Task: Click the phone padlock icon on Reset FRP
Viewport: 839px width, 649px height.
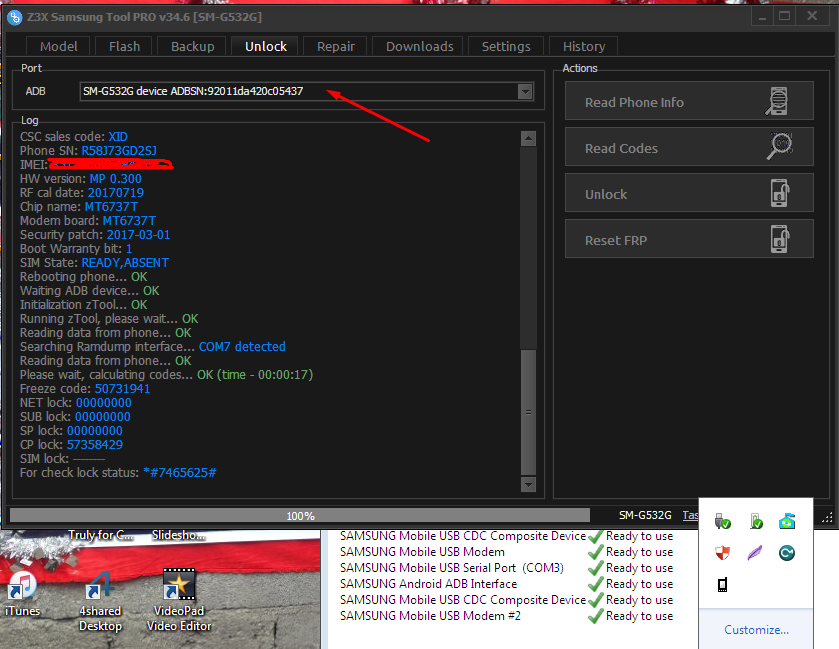Action: click(780, 239)
